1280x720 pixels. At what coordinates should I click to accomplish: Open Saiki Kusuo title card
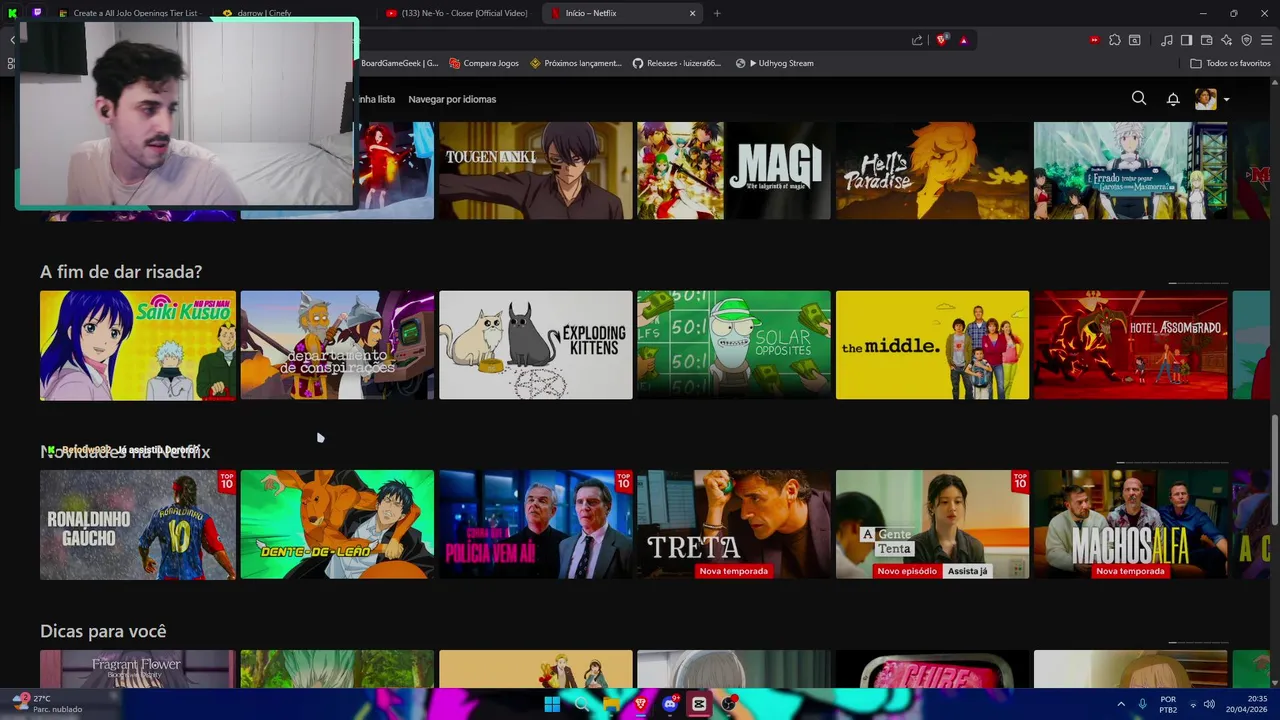[137, 345]
